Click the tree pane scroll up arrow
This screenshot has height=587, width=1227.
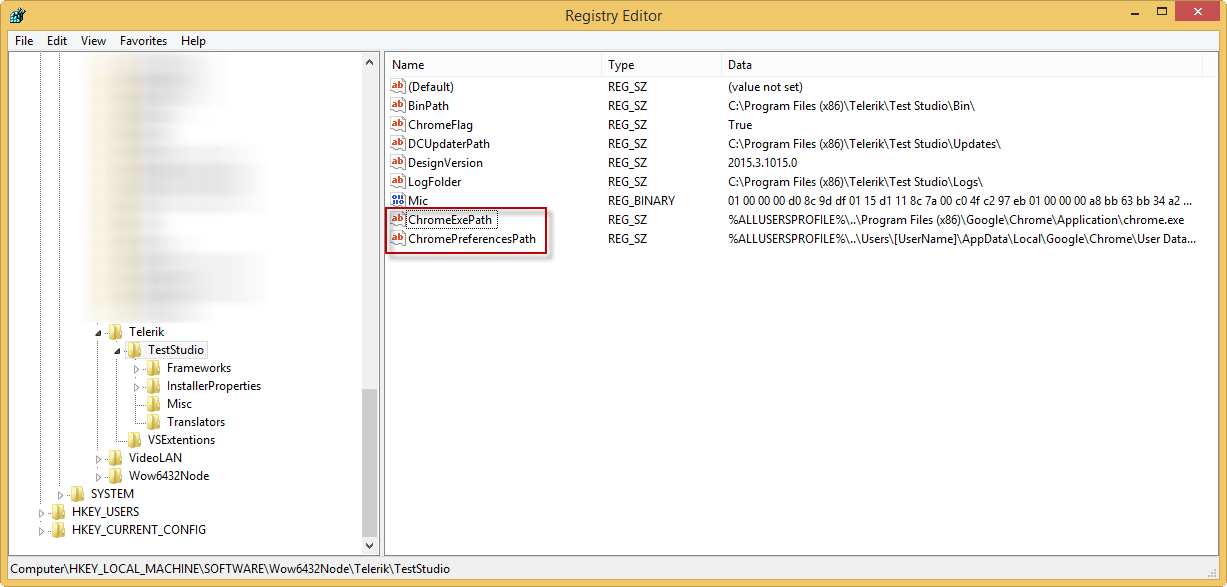point(370,63)
